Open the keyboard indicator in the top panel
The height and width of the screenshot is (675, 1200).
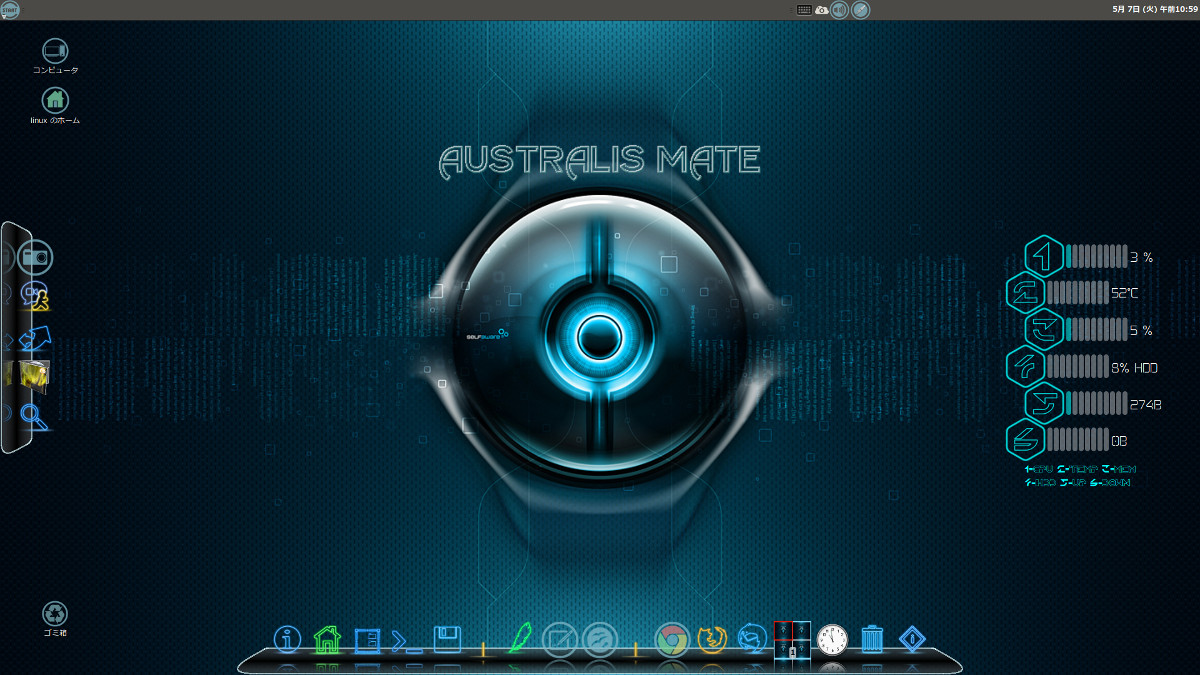pyautogui.click(x=804, y=10)
